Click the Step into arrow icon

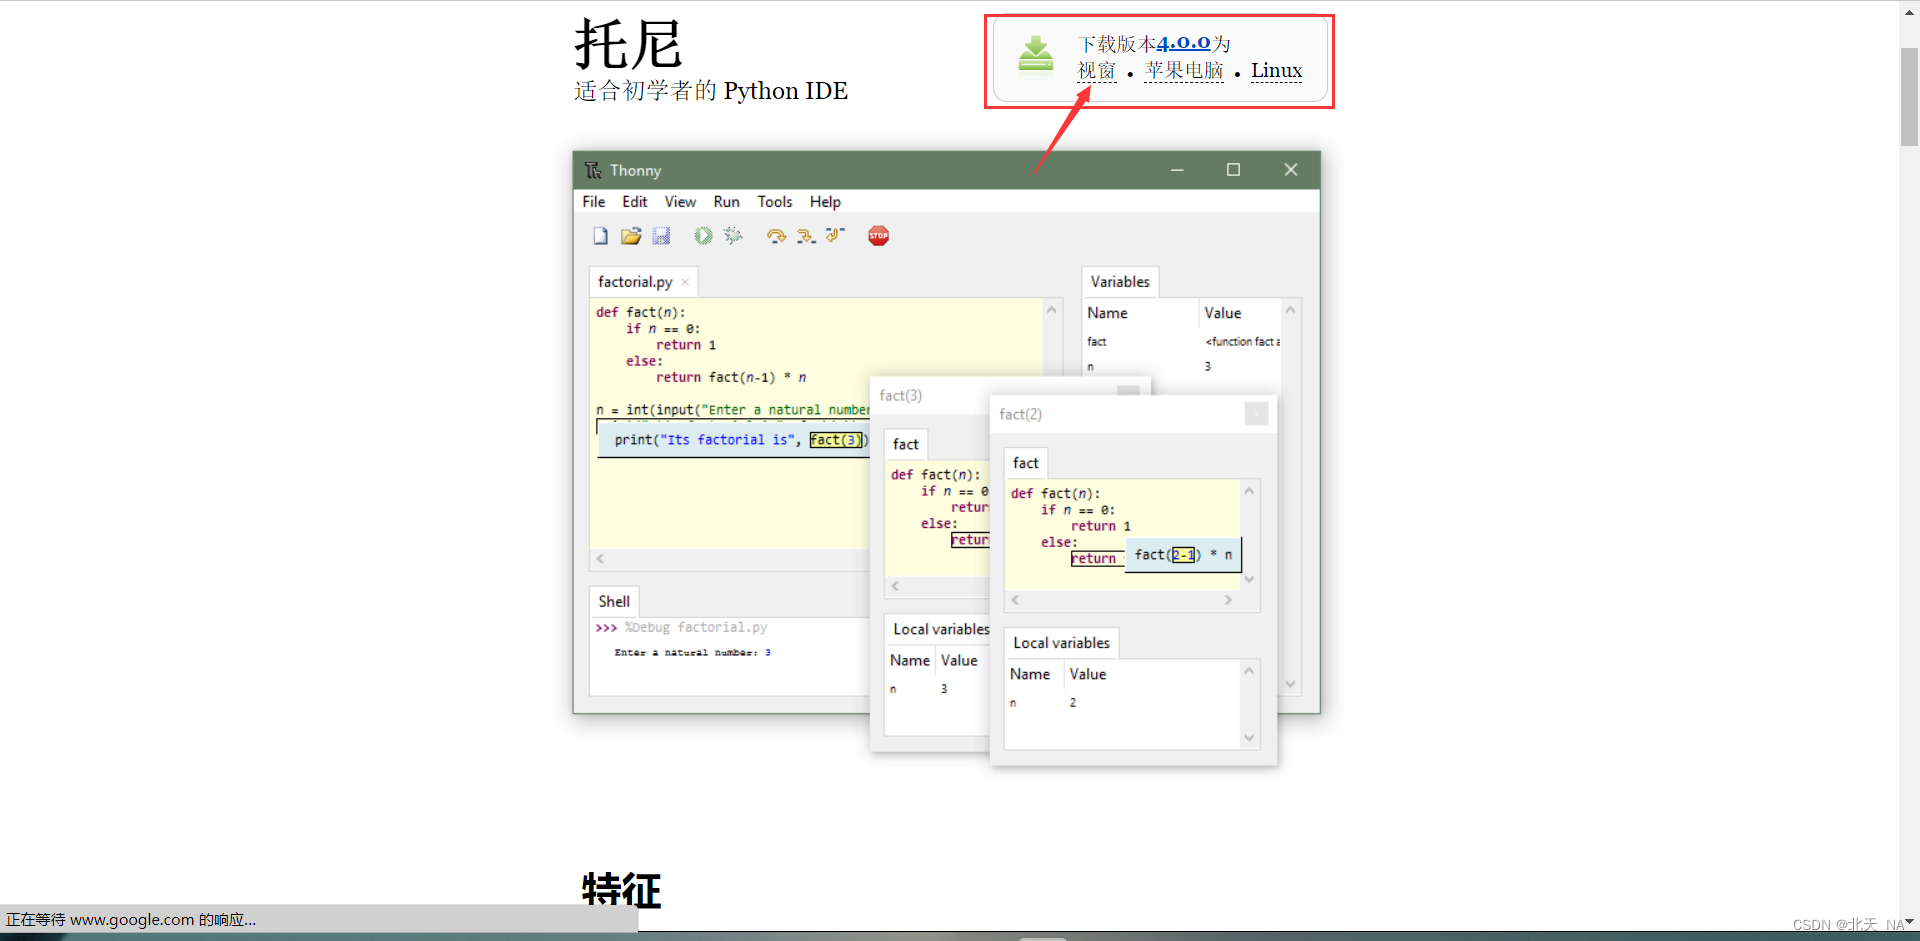click(x=806, y=236)
